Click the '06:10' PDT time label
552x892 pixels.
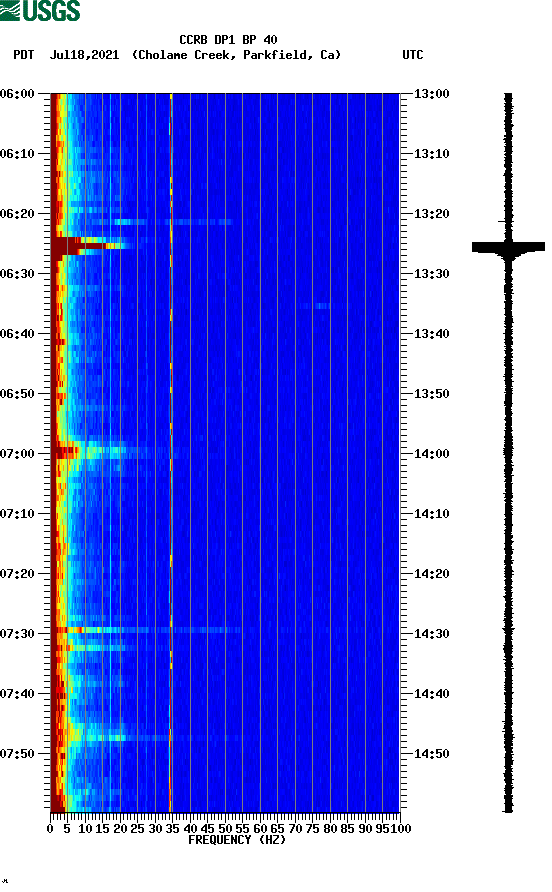pos(18,154)
